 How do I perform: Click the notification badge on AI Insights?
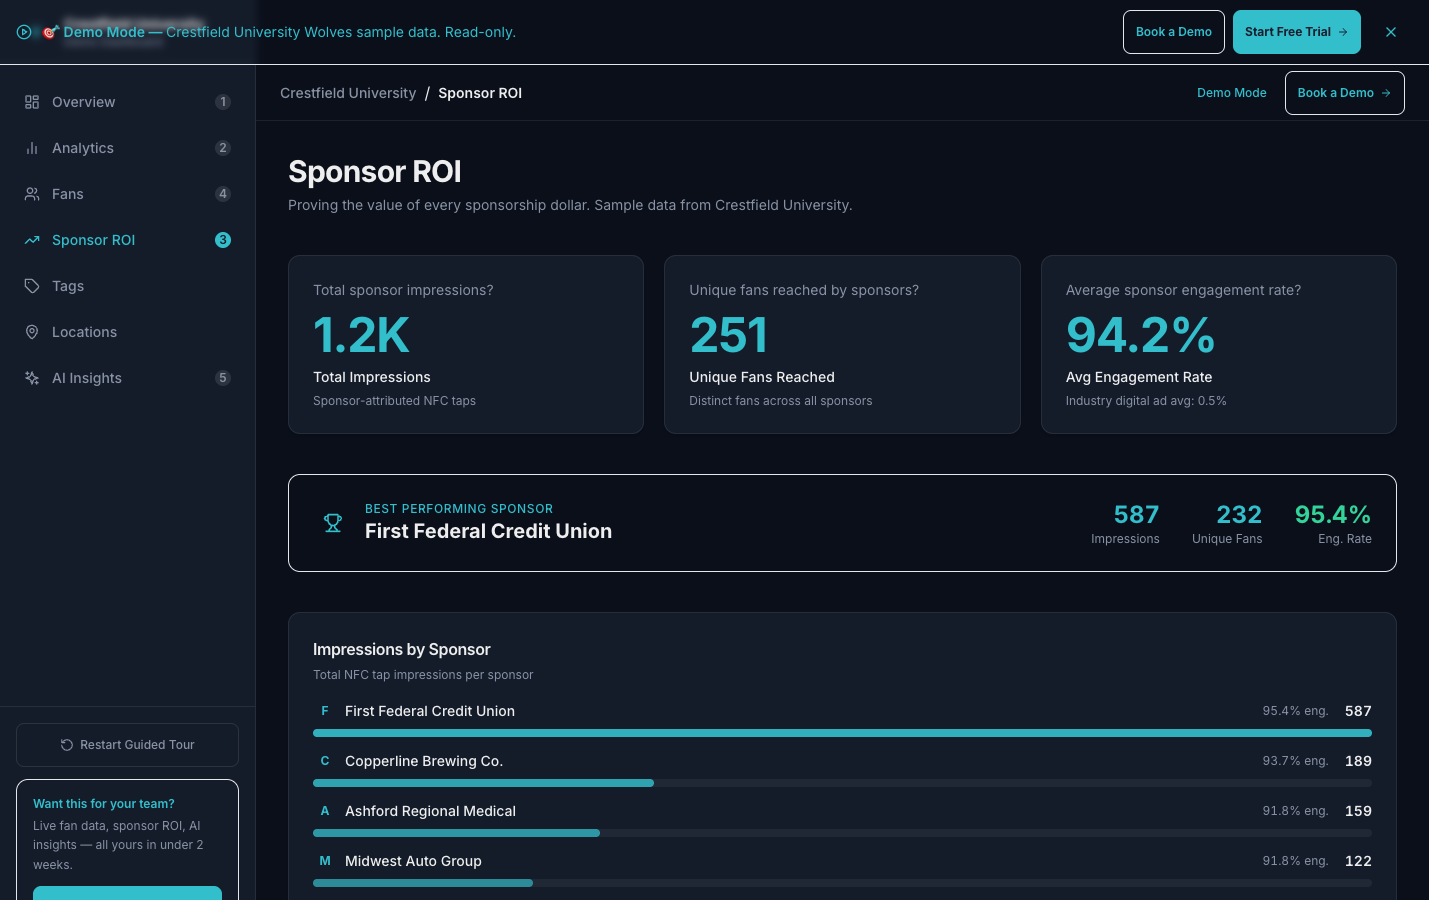(x=222, y=378)
